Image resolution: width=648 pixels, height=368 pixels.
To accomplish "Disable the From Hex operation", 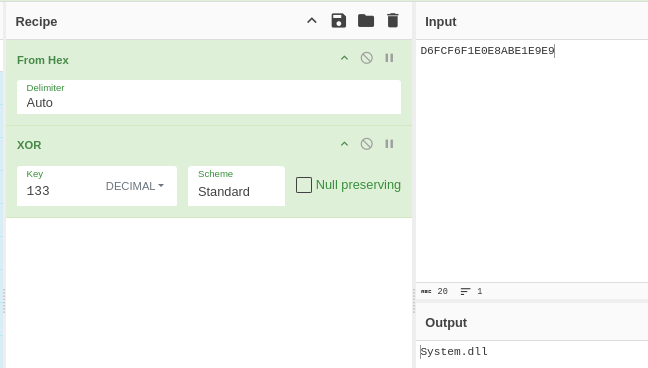I will click(x=367, y=58).
